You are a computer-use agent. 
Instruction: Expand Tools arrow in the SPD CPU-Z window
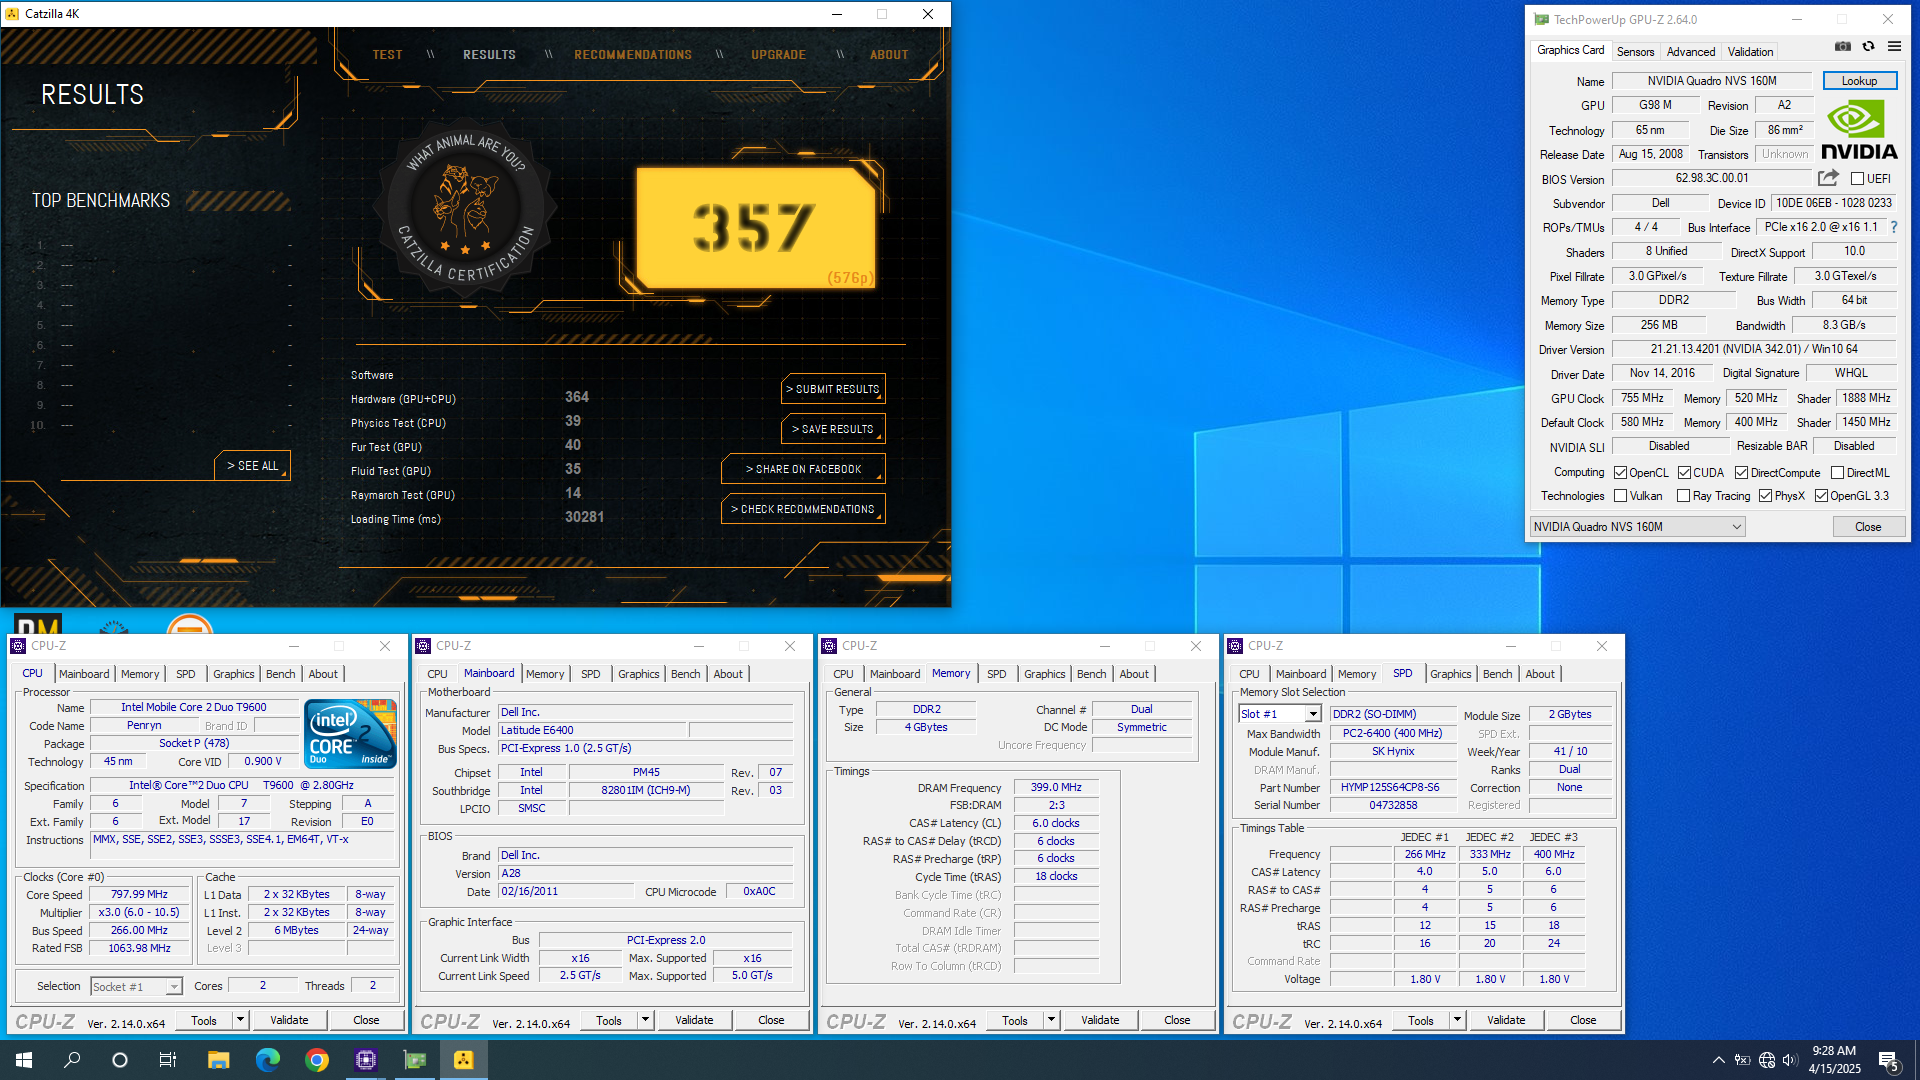click(x=1457, y=1020)
